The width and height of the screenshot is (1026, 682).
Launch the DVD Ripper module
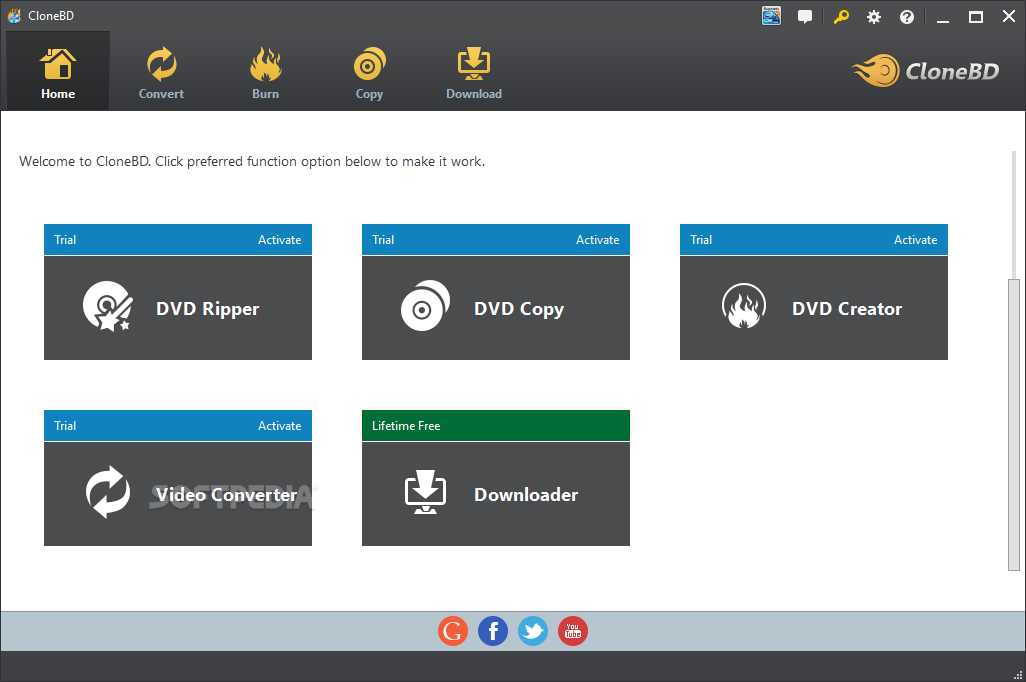tap(178, 308)
